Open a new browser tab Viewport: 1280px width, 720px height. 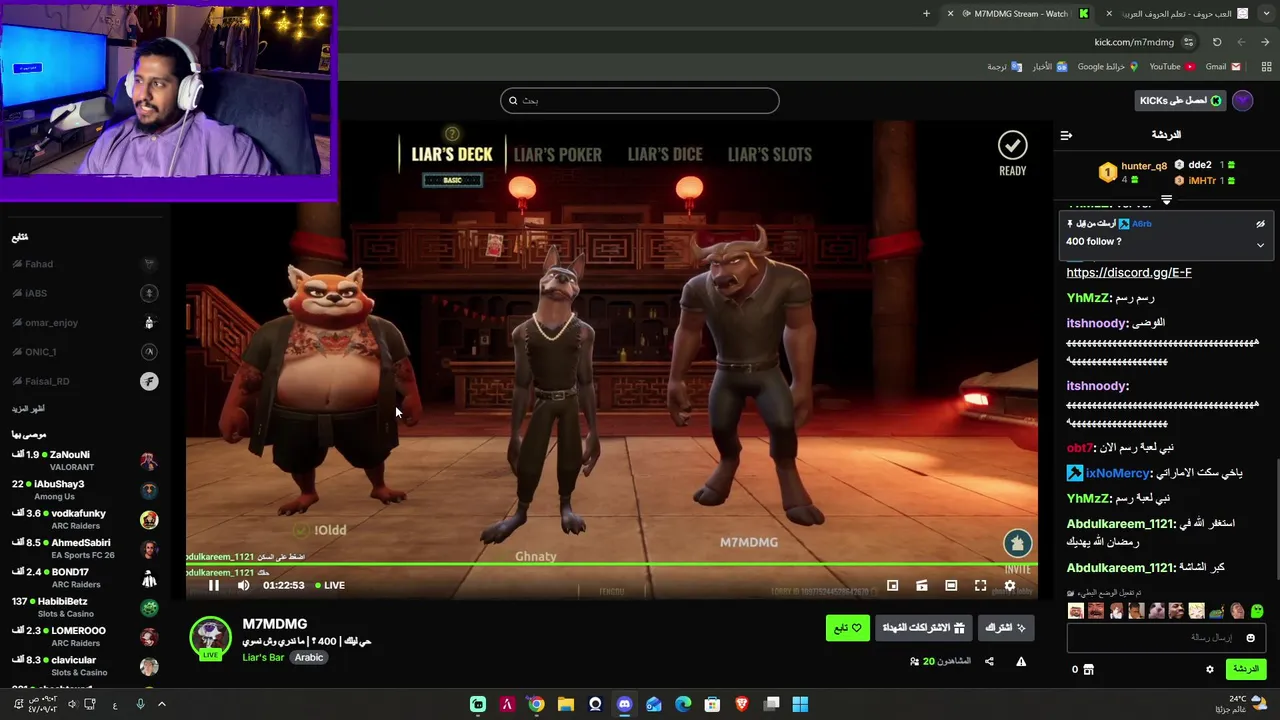pyautogui.click(x=926, y=13)
